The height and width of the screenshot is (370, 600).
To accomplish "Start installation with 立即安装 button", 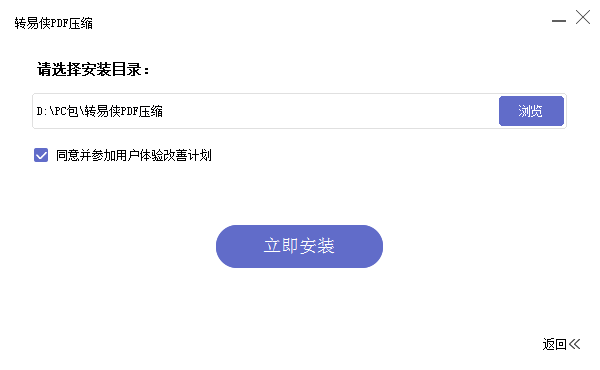I will [x=299, y=246].
